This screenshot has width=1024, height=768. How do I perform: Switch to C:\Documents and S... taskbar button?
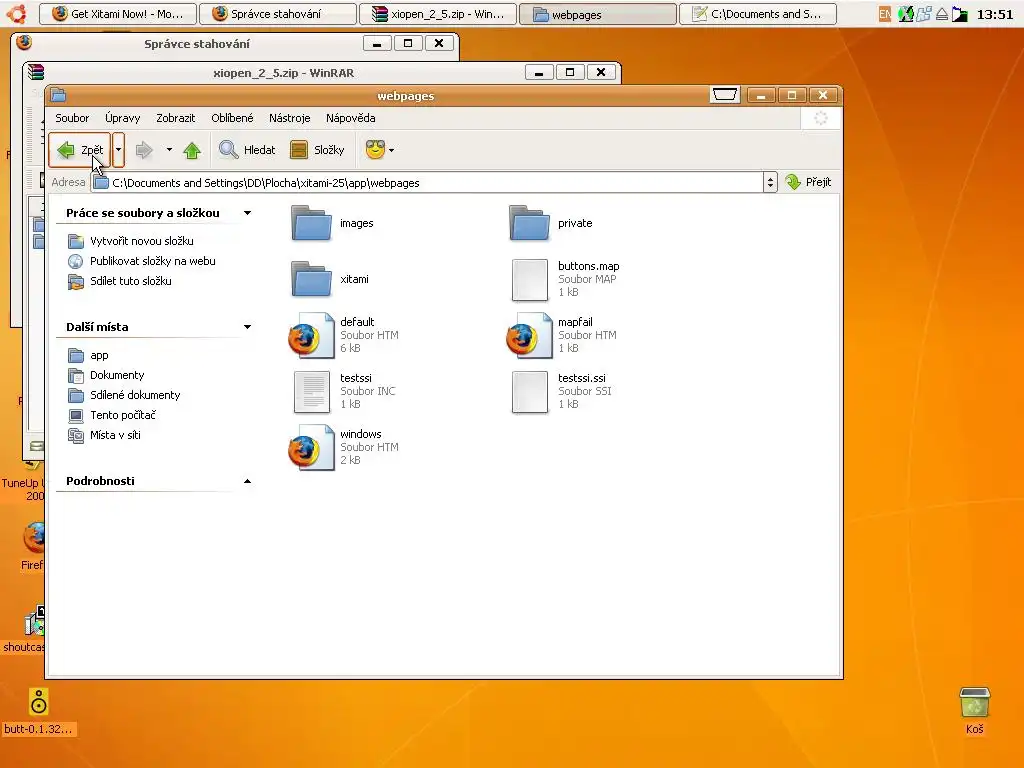[x=758, y=14]
